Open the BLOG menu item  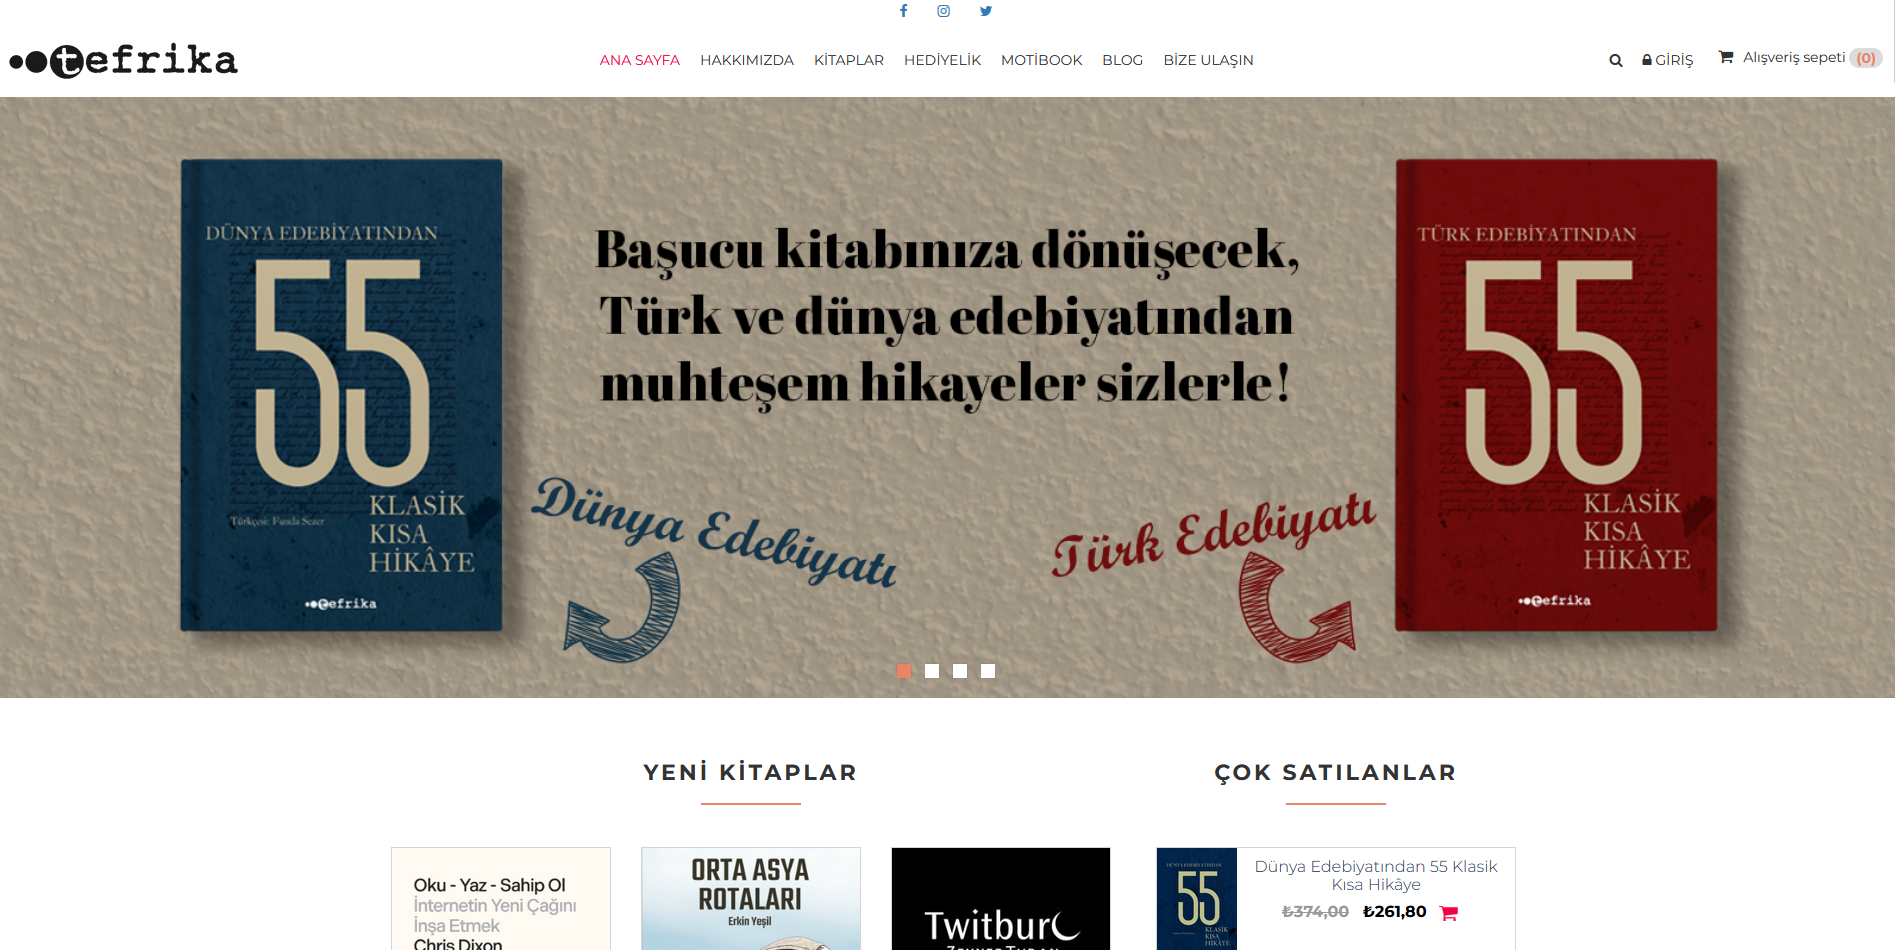1122,60
